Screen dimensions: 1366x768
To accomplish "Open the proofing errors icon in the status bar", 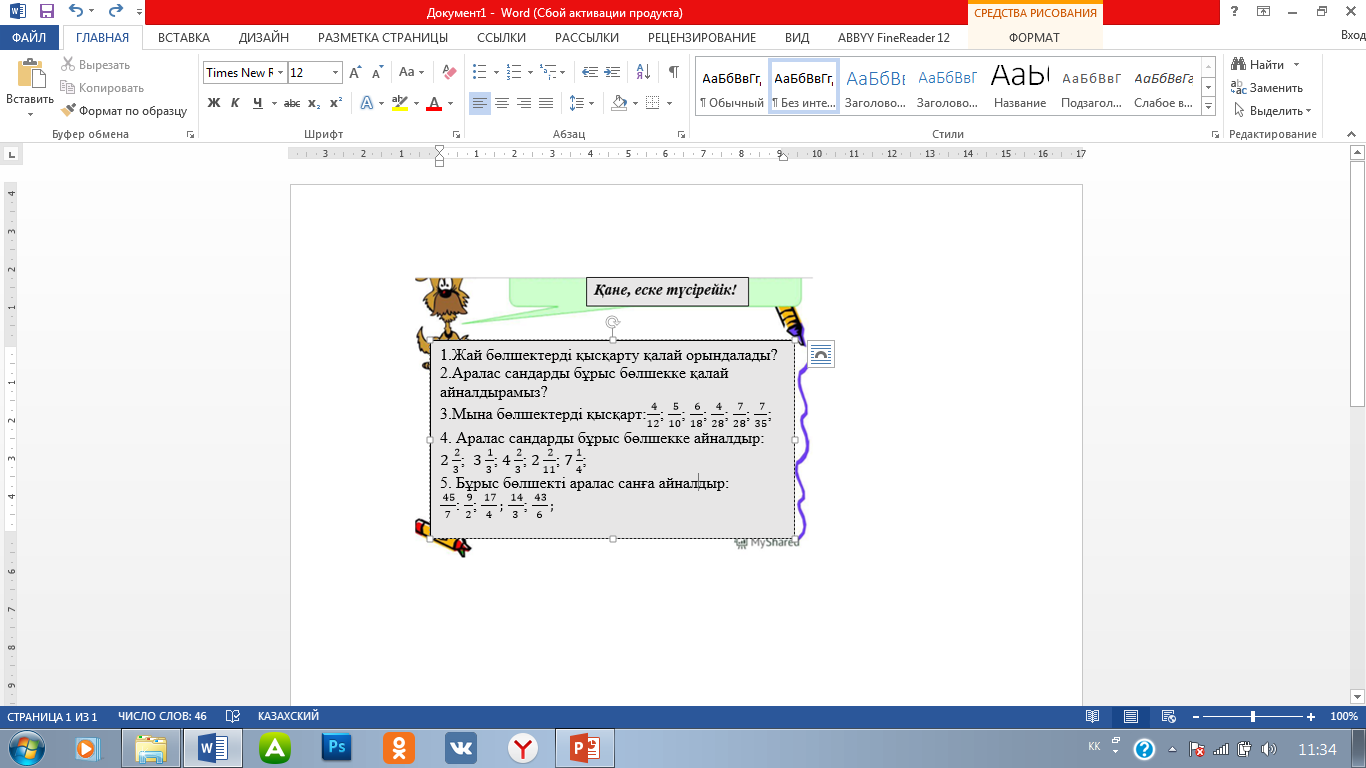I will coord(233,717).
